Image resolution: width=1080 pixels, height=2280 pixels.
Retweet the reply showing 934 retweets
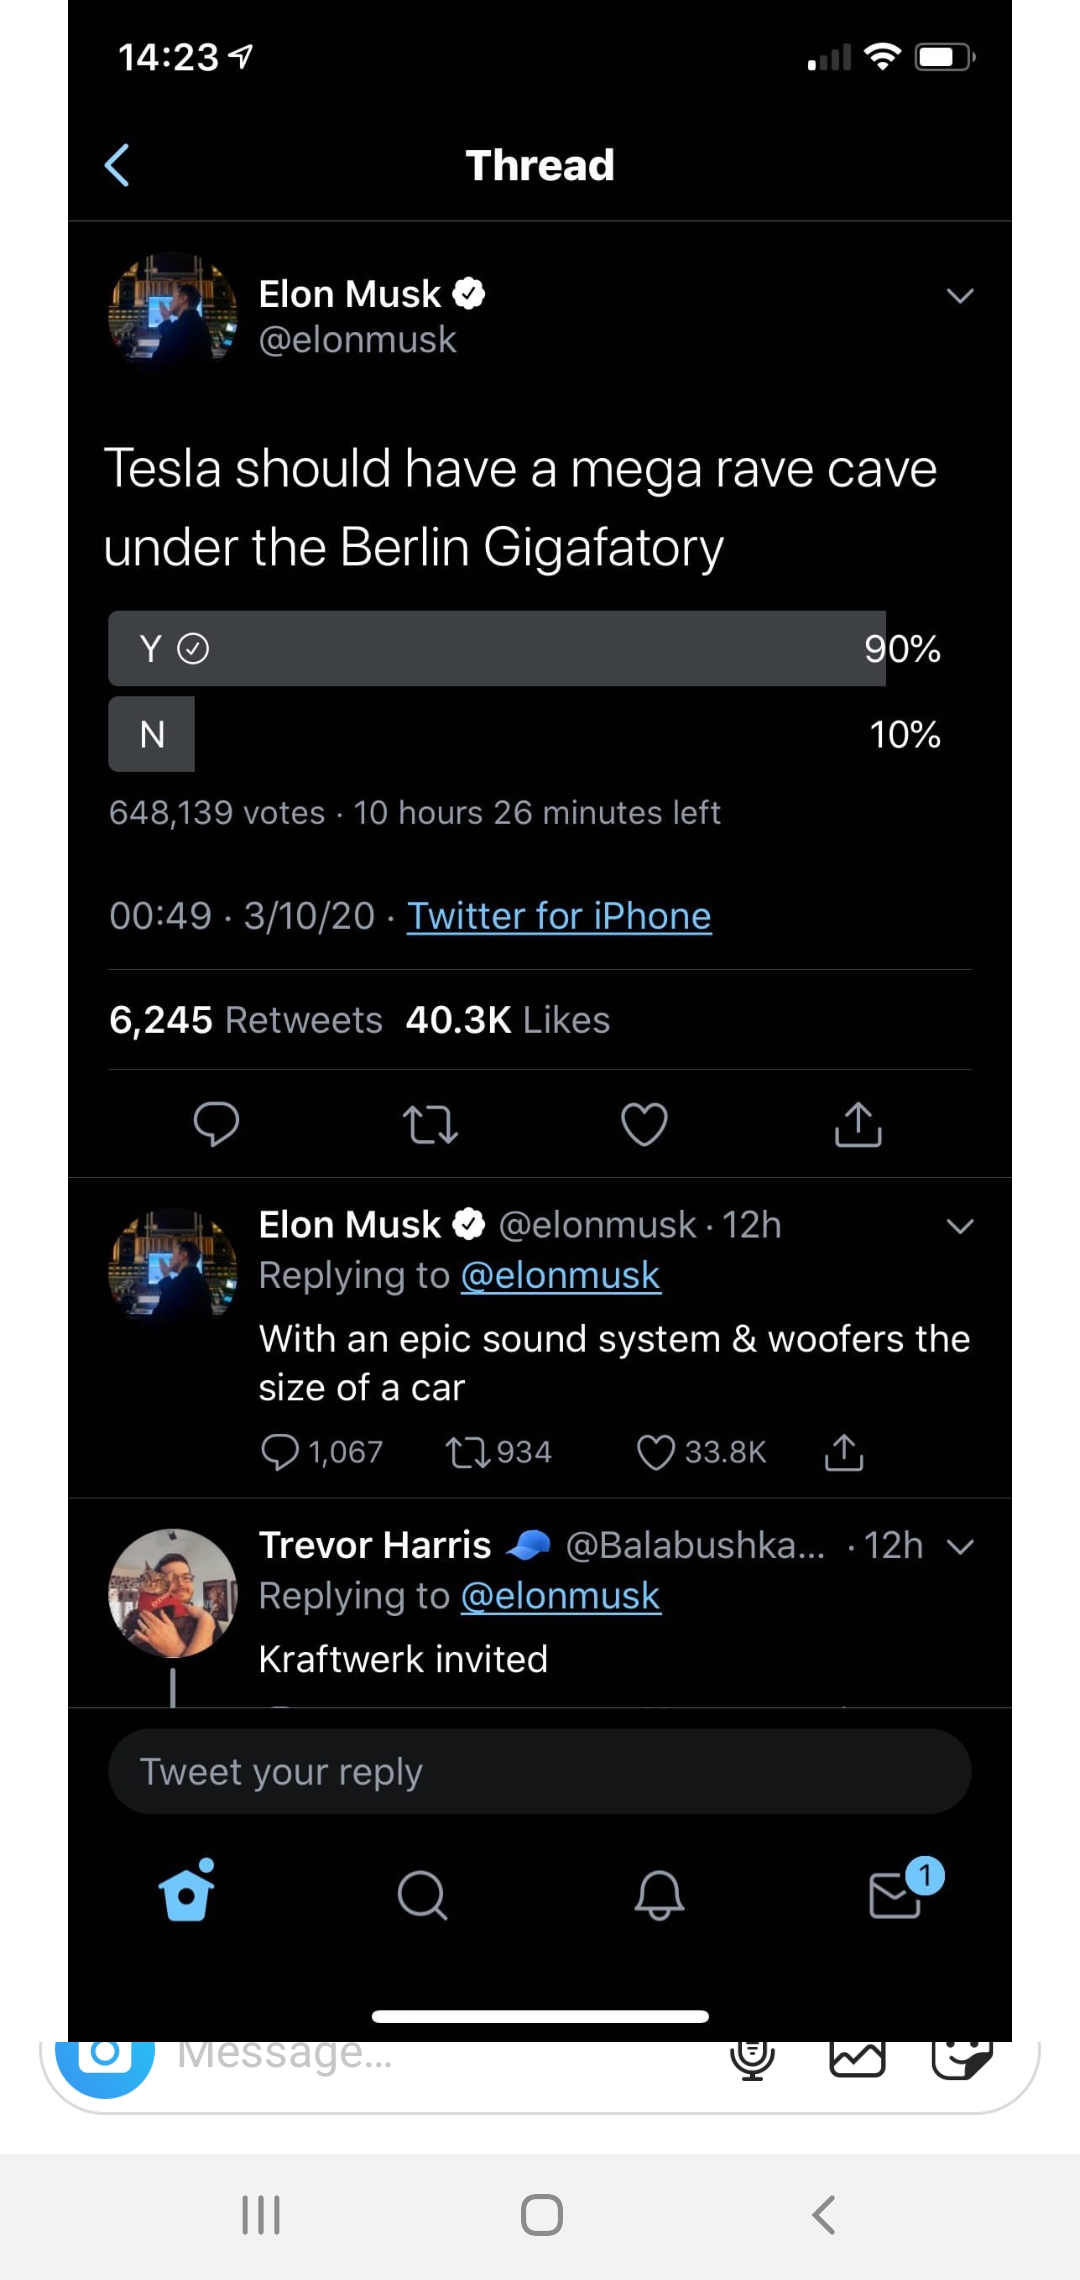(x=466, y=1452)
